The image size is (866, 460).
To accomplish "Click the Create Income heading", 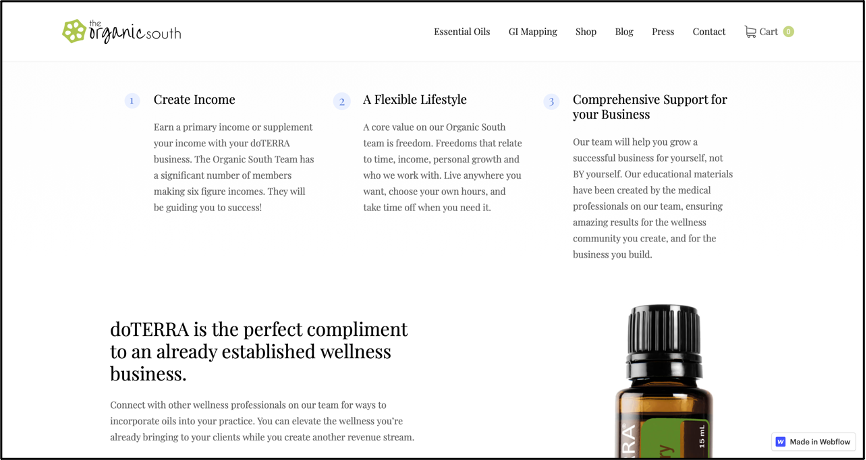I will (x=194, y=99).
